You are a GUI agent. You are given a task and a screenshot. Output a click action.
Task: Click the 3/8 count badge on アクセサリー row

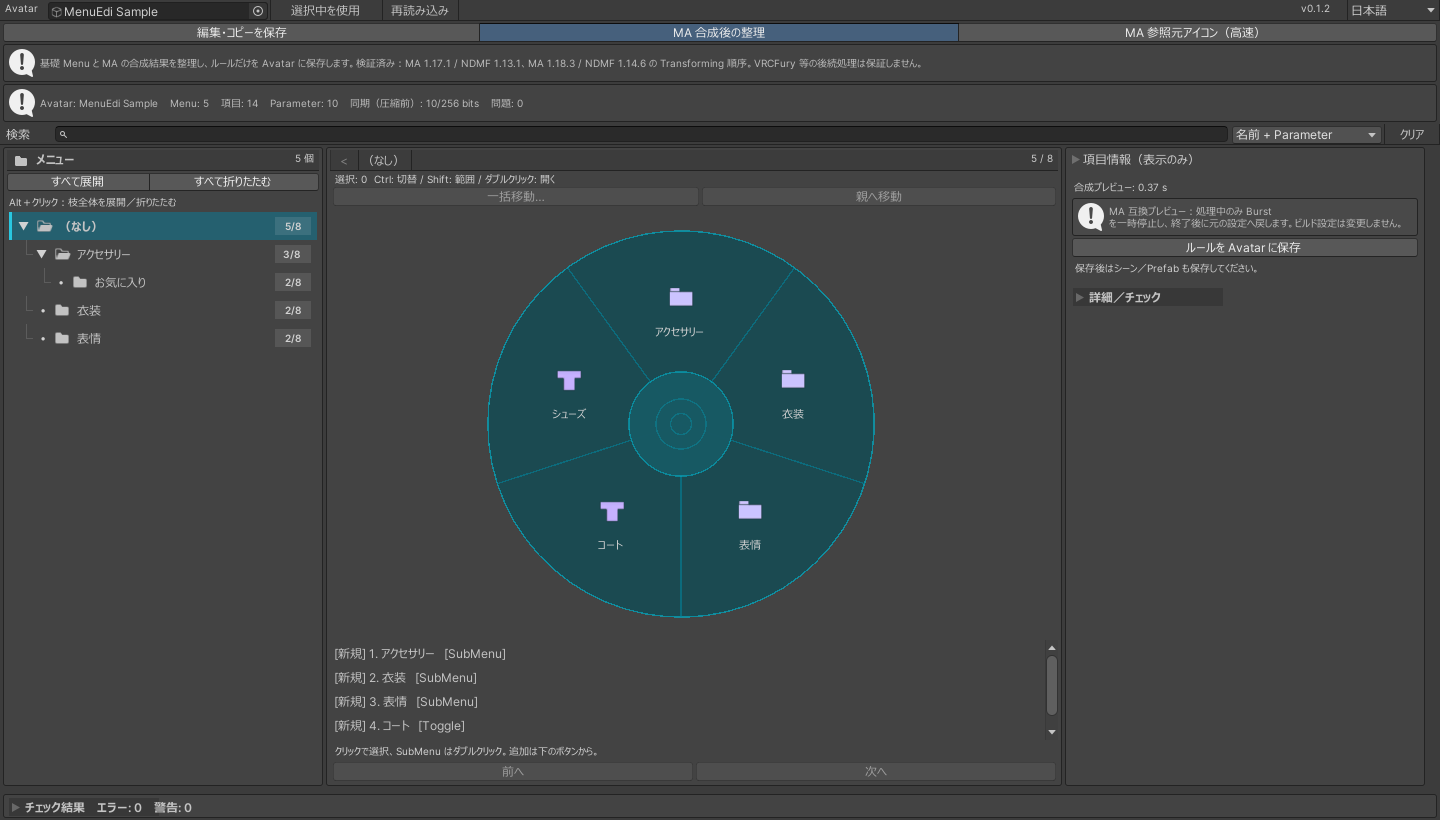[293, 254]
